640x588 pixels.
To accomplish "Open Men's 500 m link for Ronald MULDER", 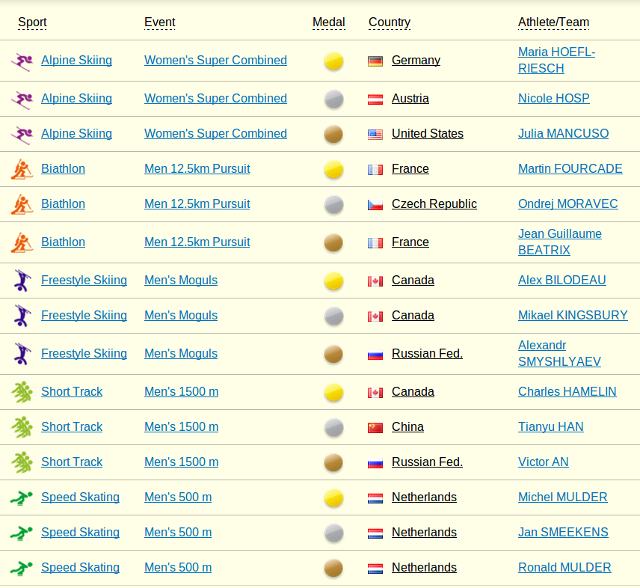I will click(178, 567).
